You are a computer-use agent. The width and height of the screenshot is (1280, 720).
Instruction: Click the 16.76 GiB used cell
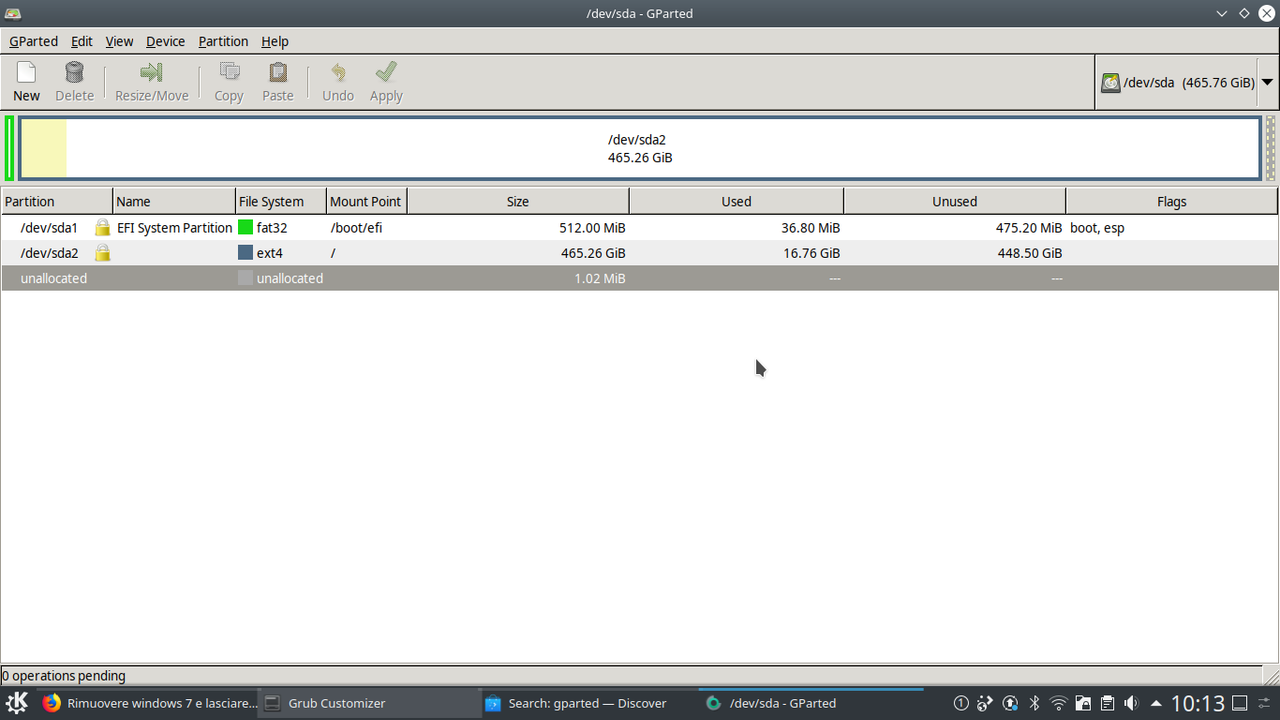pos(812,253)
